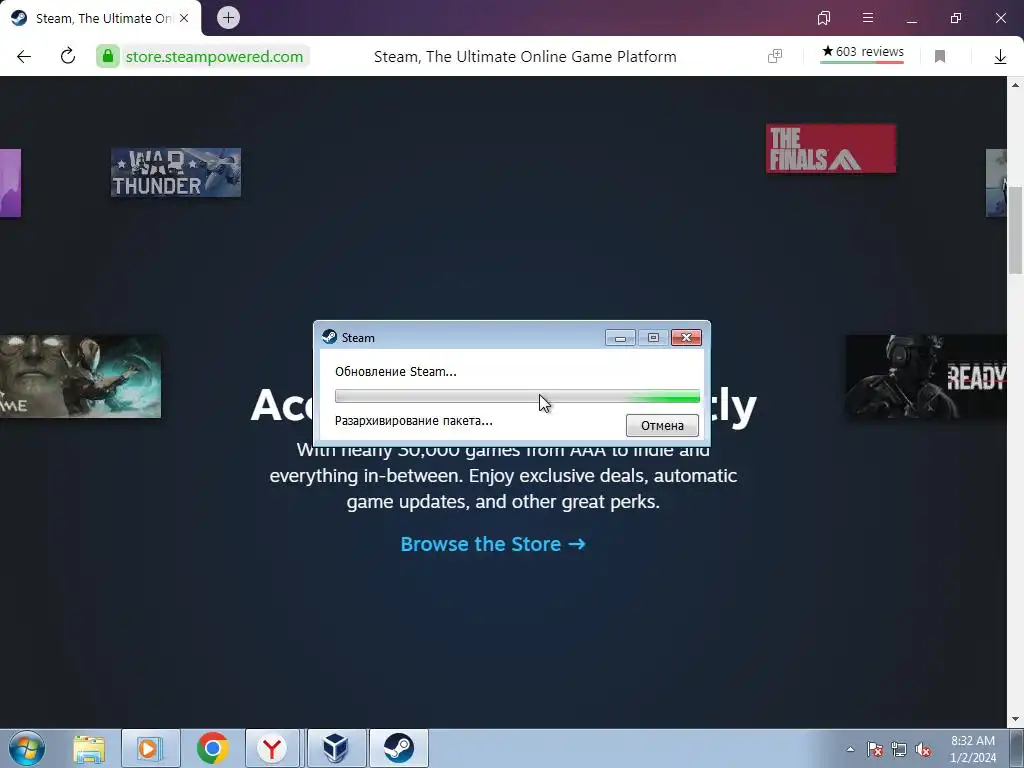Open the Warframe game thumbnail on the left

[x=80, y=376]
